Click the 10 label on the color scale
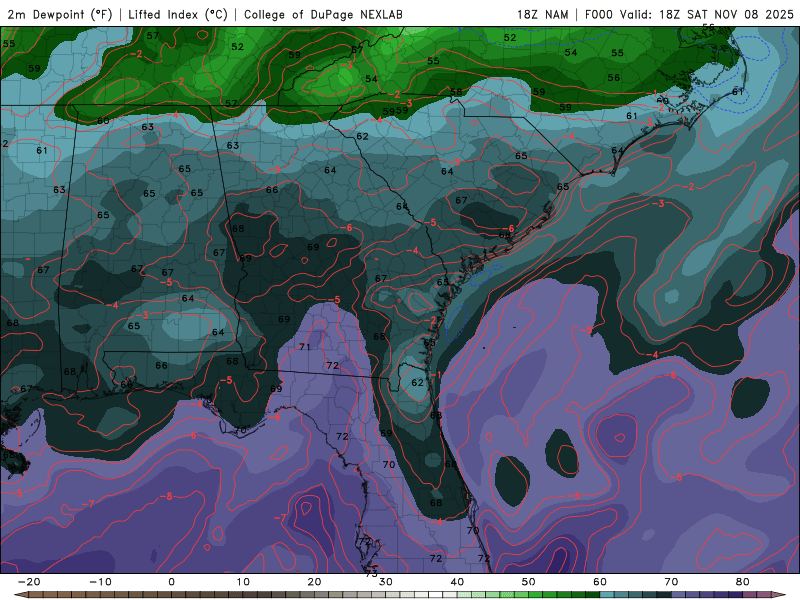 tap(243, 582)
